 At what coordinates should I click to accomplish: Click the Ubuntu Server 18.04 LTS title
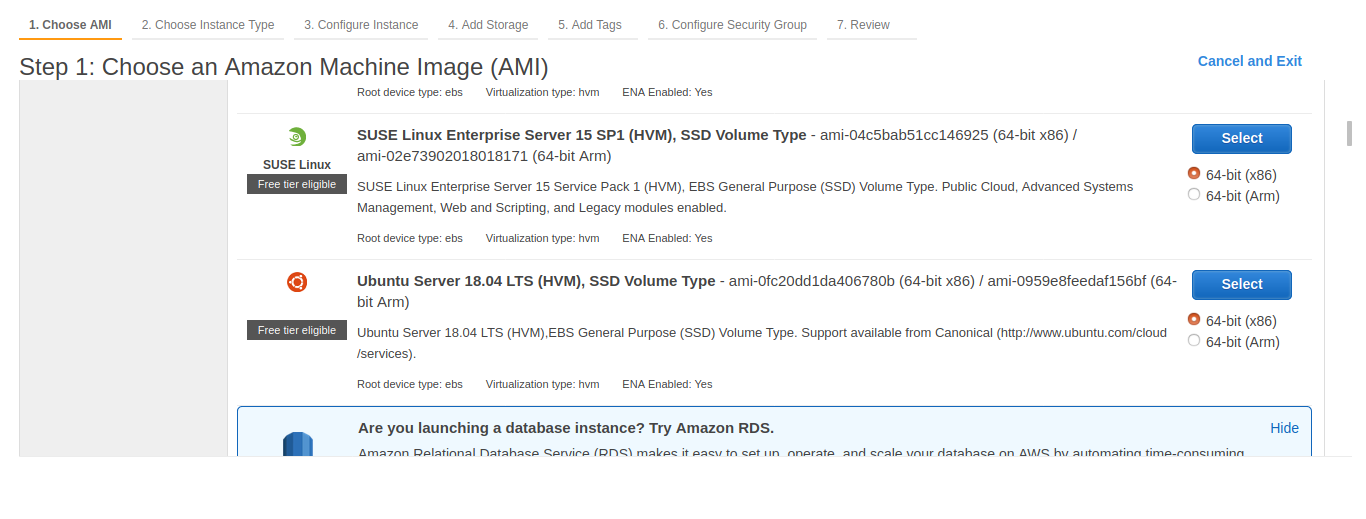[x=536, y=281]
